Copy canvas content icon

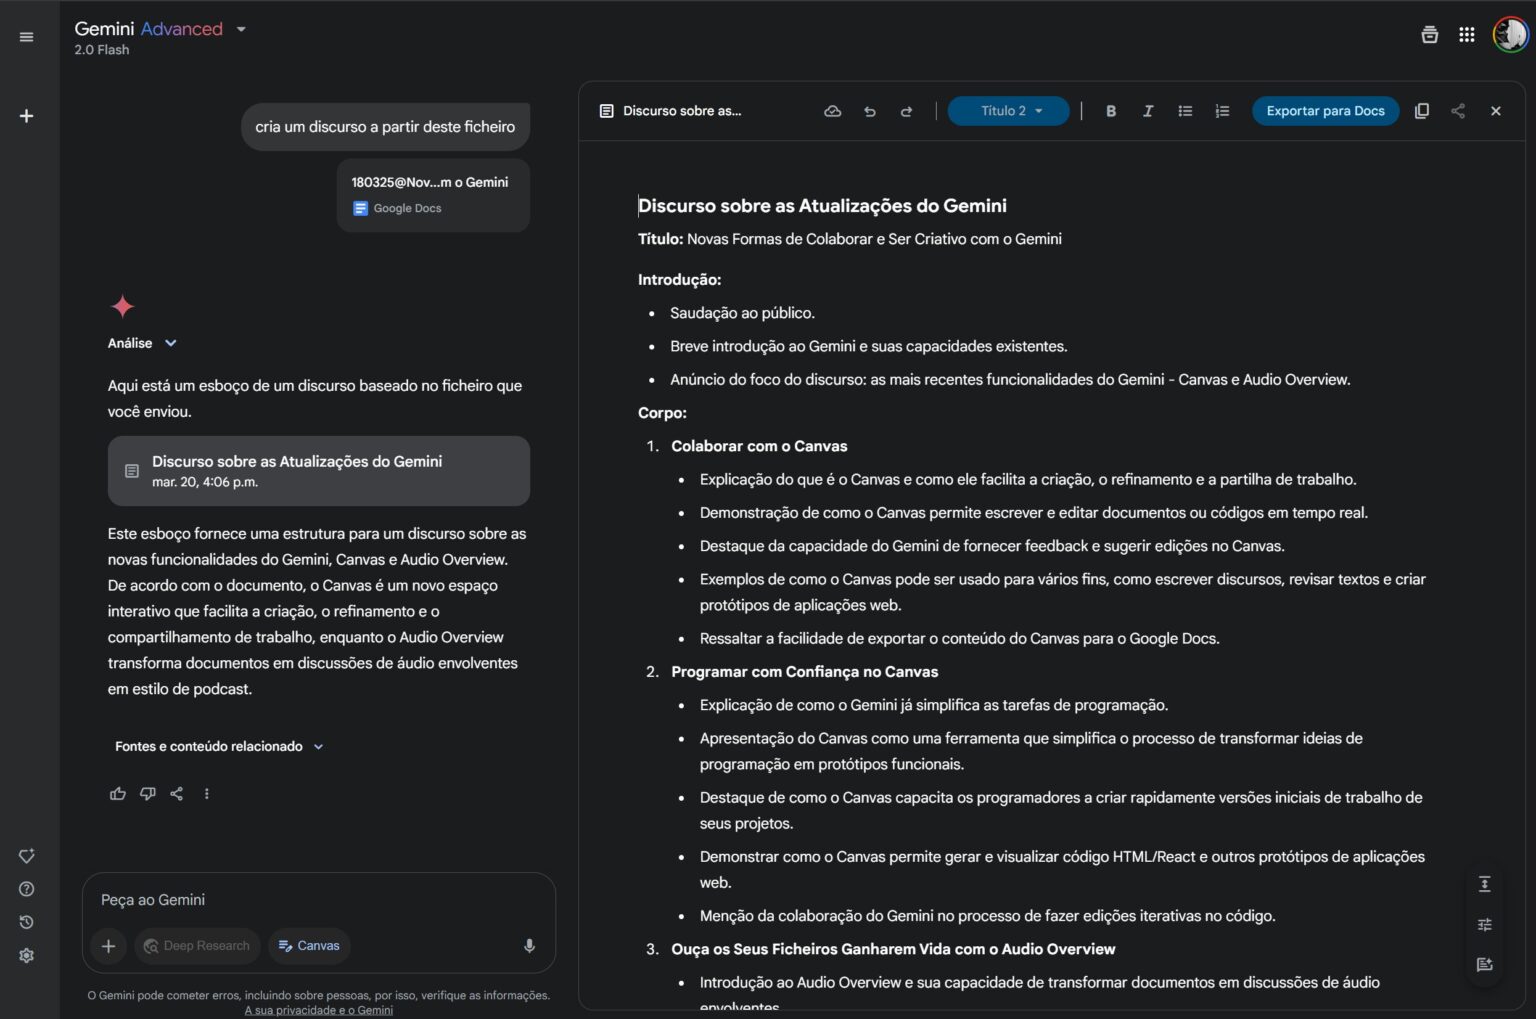coord(1421,111)
